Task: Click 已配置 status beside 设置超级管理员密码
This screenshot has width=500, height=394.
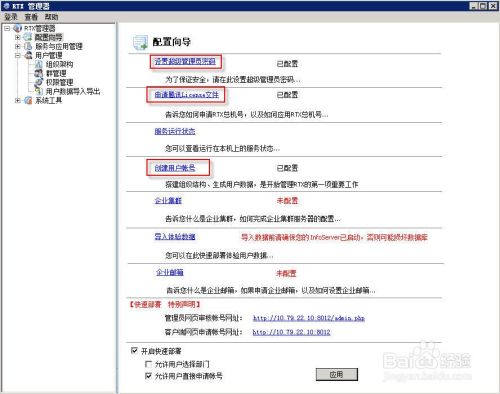Action: [x=287, y=63]
